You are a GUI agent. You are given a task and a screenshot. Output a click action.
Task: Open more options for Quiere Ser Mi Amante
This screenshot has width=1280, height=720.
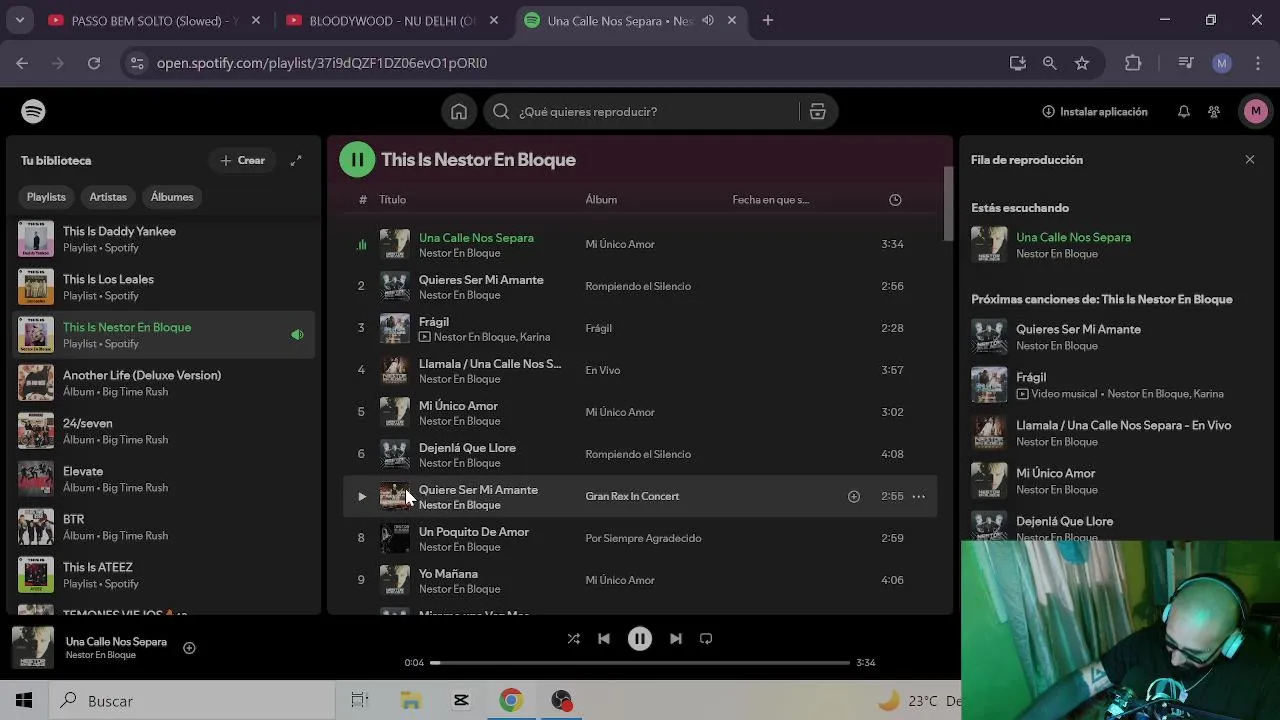click(x=918, y=496)
